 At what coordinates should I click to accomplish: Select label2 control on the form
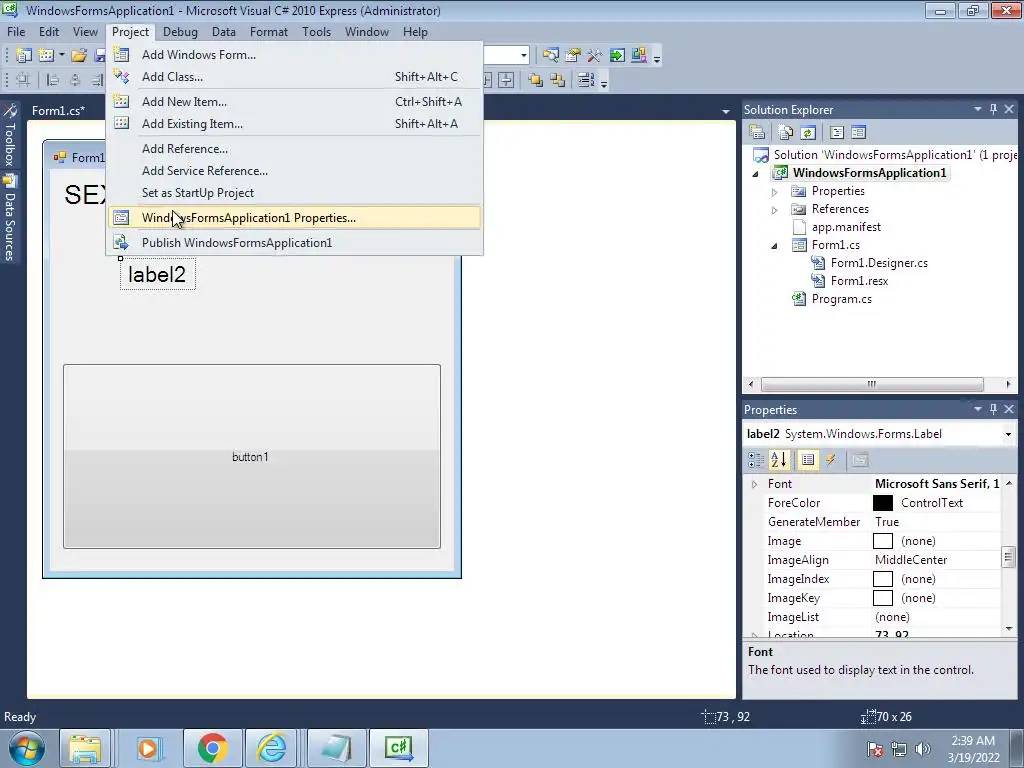coord(157,274)
